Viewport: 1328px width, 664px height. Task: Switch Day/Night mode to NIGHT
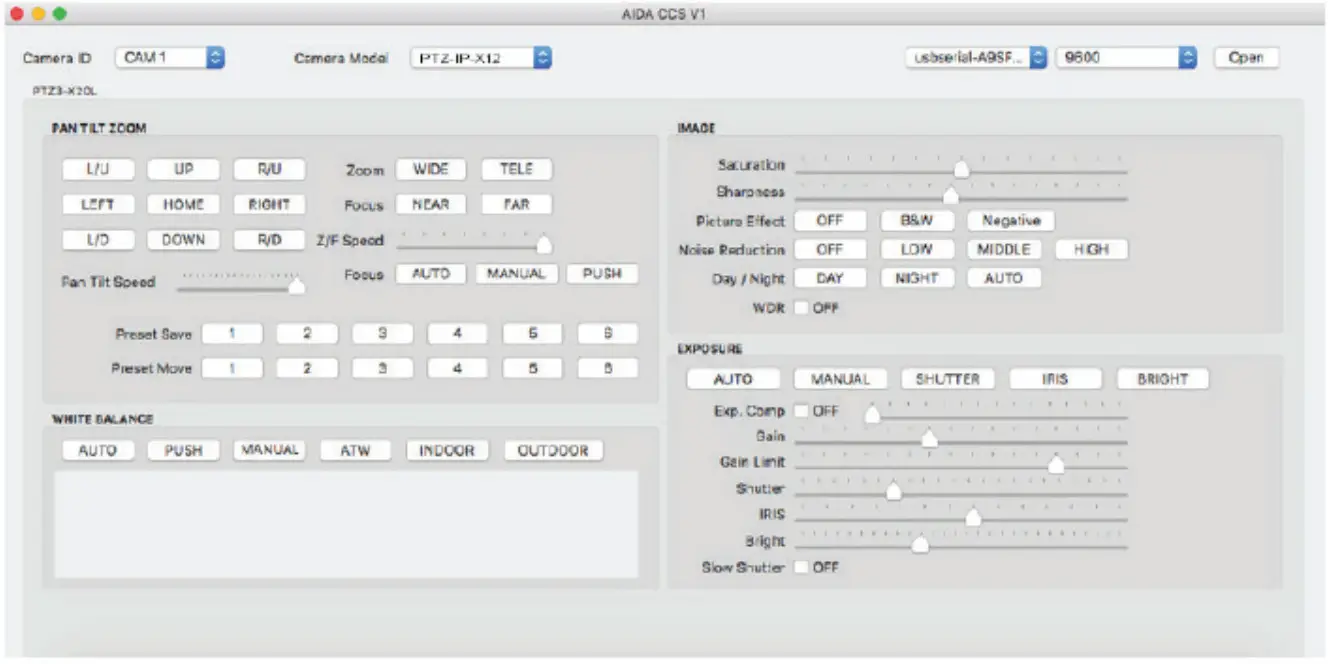918,278
